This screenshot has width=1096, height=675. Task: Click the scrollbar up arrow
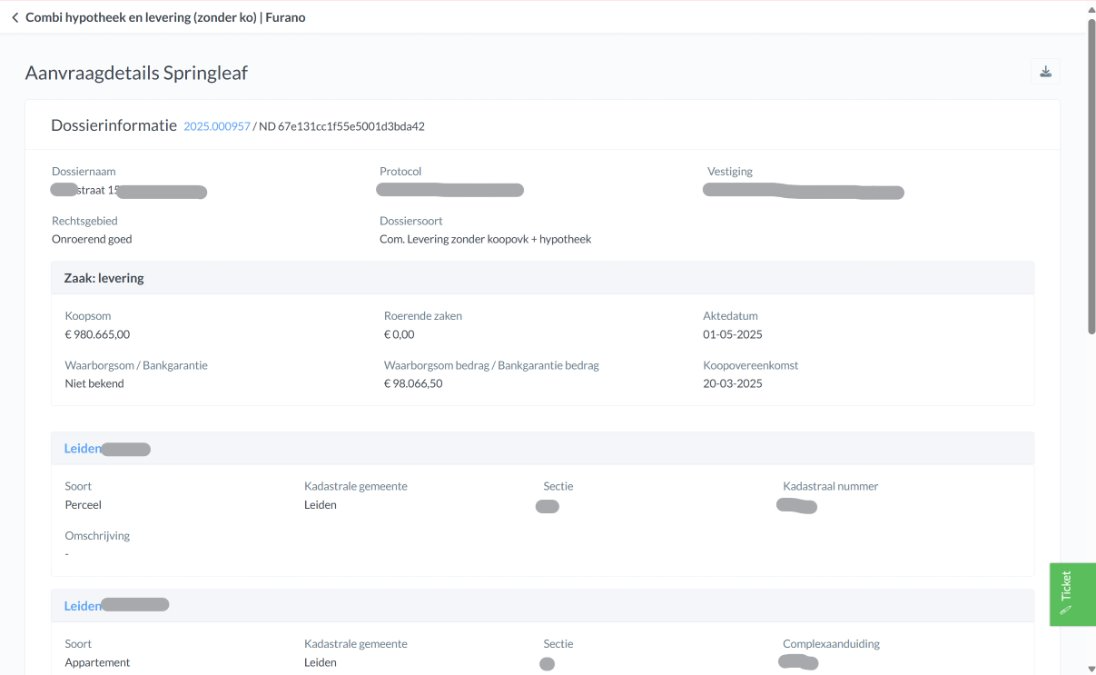1089,8
